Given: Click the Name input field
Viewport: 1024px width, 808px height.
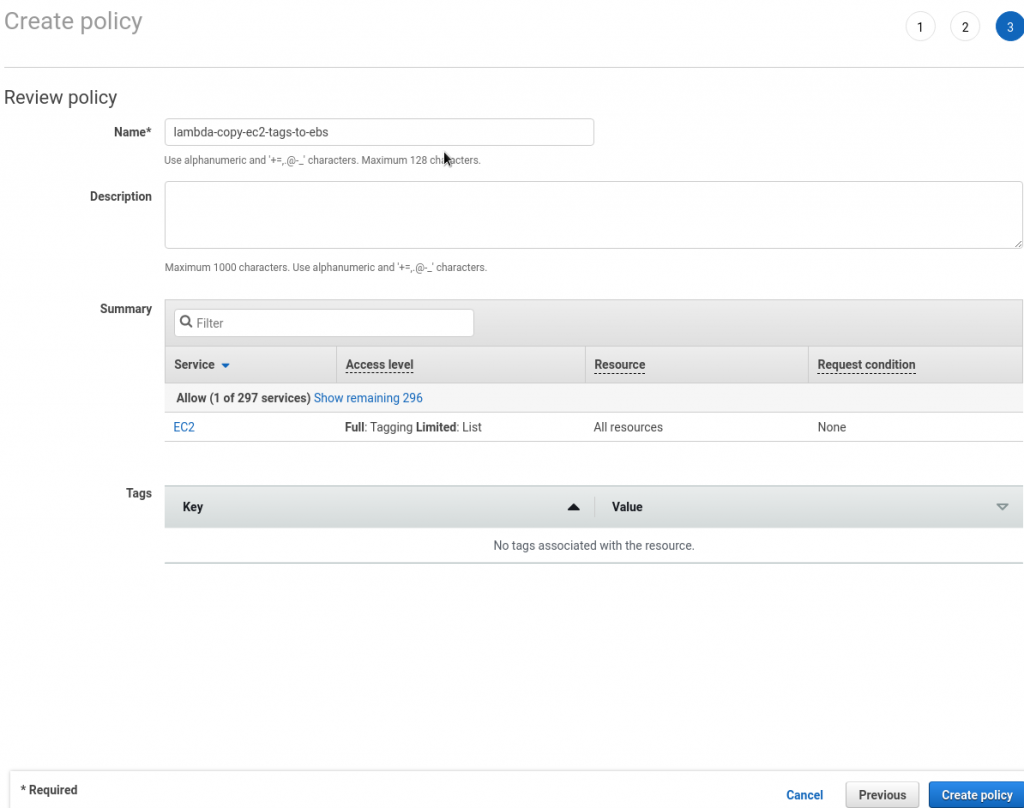Looking at the screenshot, I should point(380,132).
